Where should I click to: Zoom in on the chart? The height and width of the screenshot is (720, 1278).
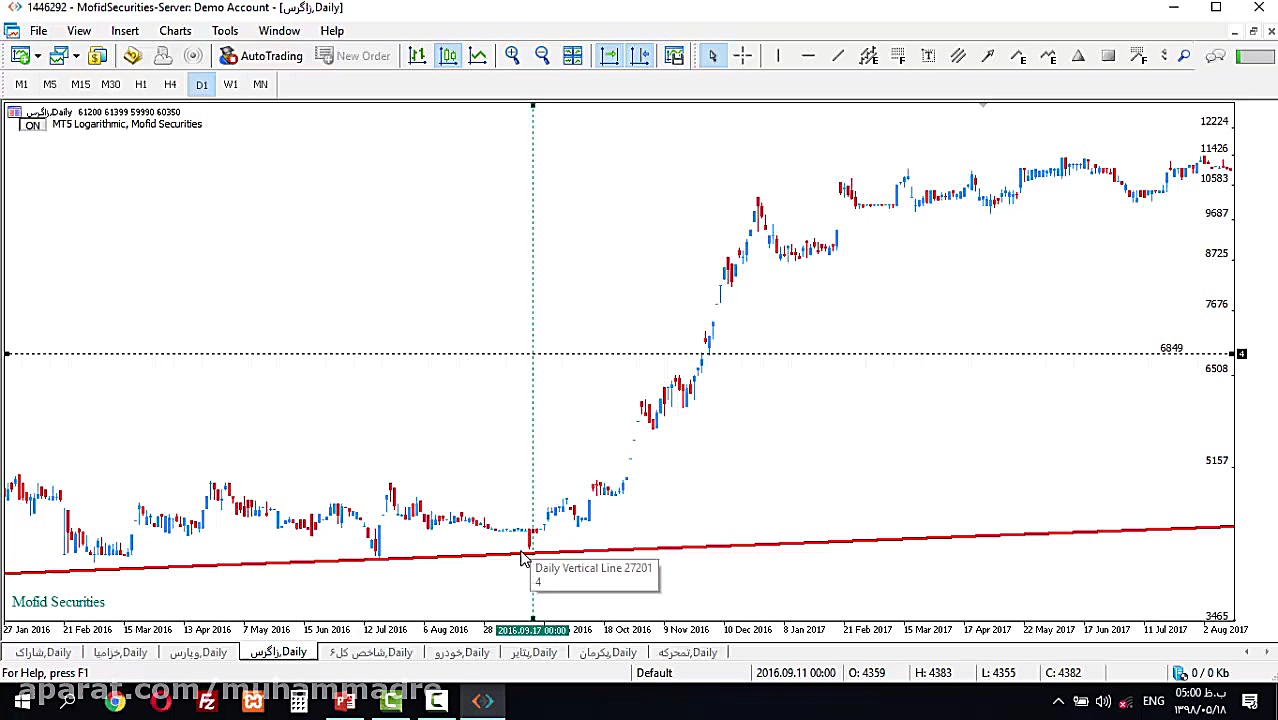click(512, 56)
